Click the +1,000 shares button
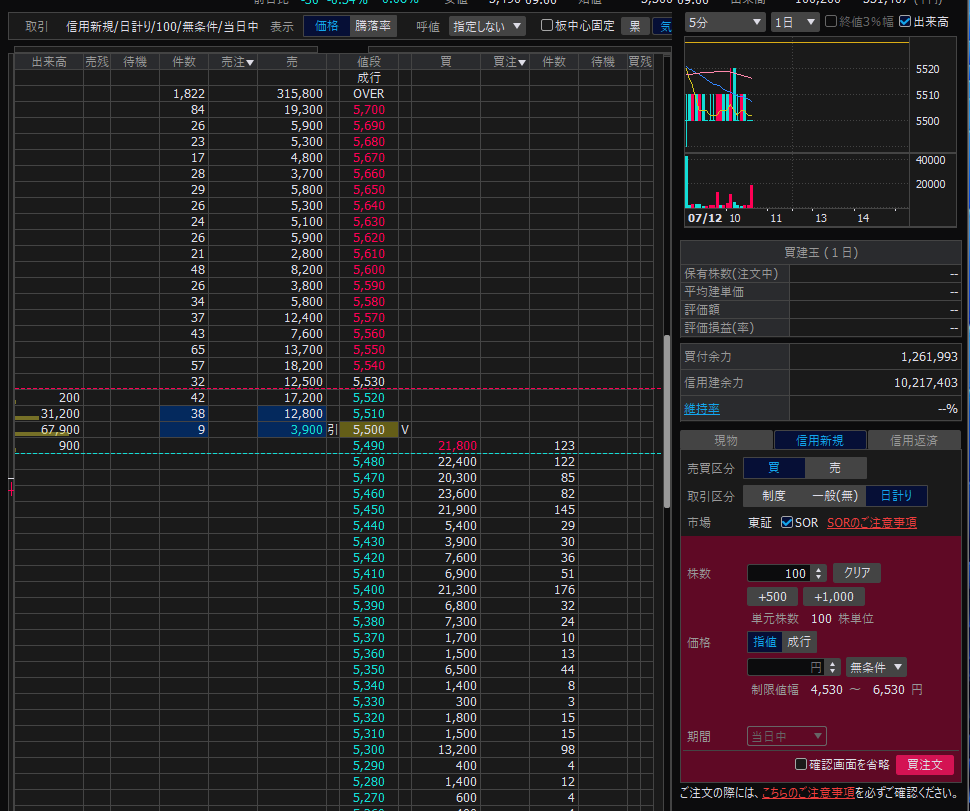 (833, 596)
